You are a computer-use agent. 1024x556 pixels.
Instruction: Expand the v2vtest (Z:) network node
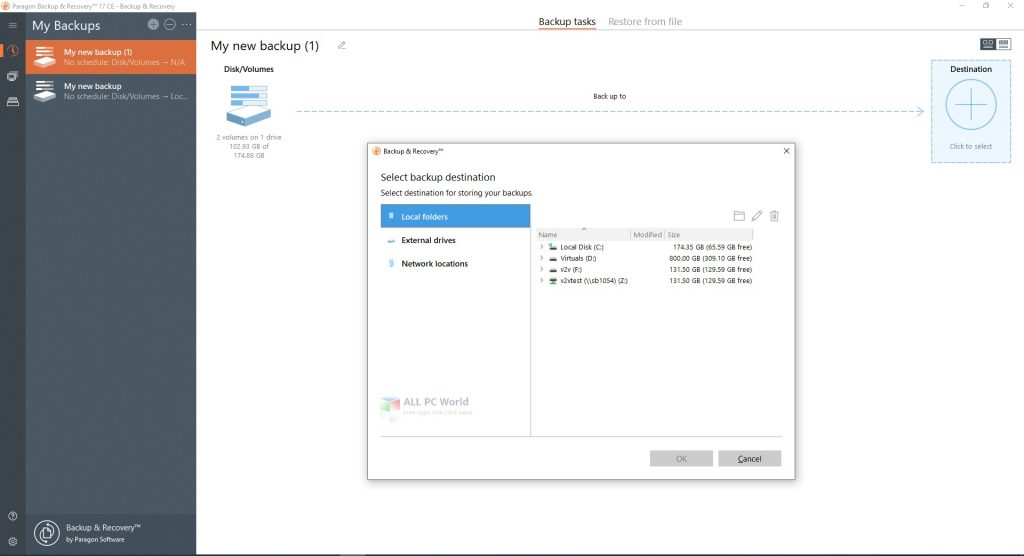point(541,280)
